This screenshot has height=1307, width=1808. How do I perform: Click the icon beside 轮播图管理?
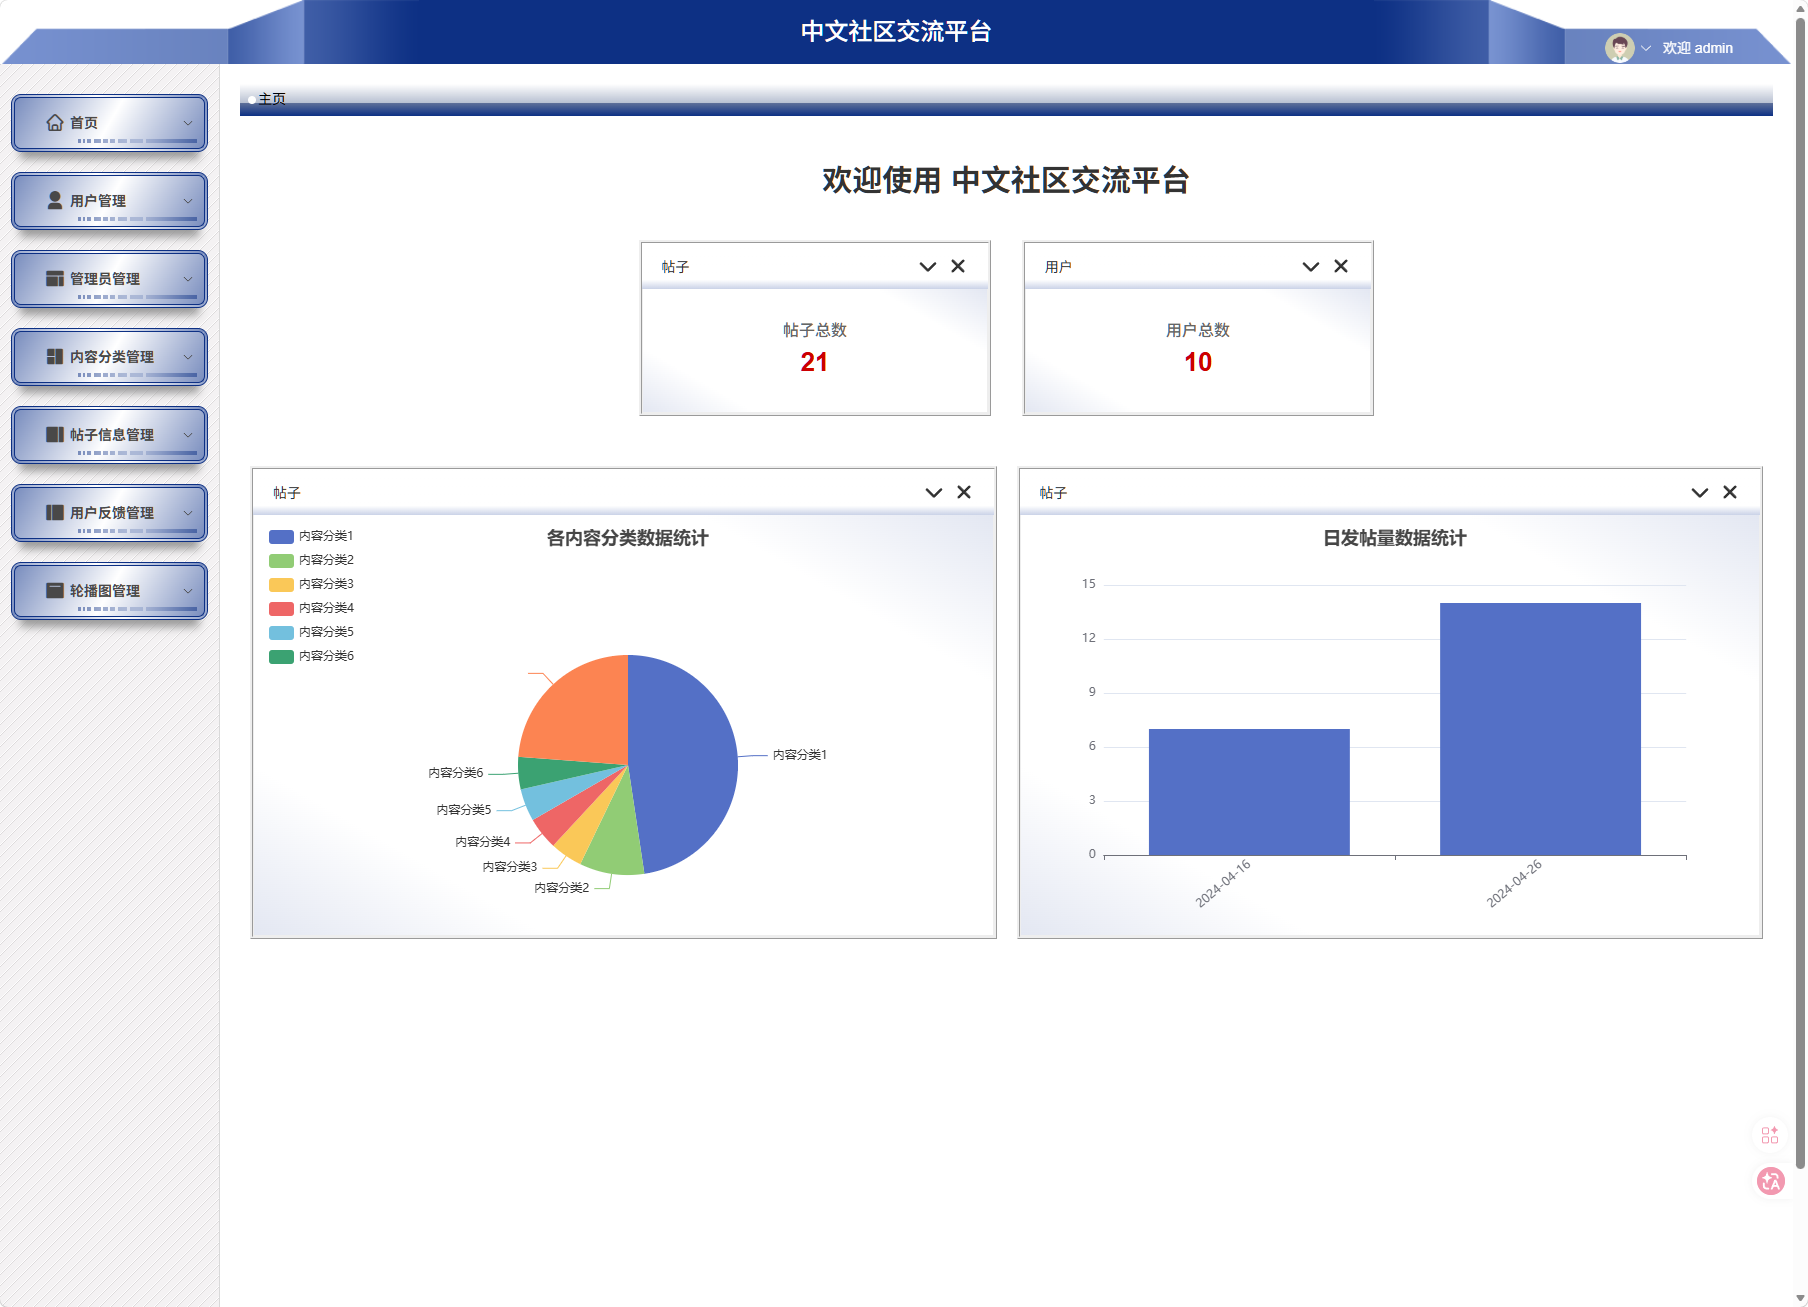pos(55,590)
